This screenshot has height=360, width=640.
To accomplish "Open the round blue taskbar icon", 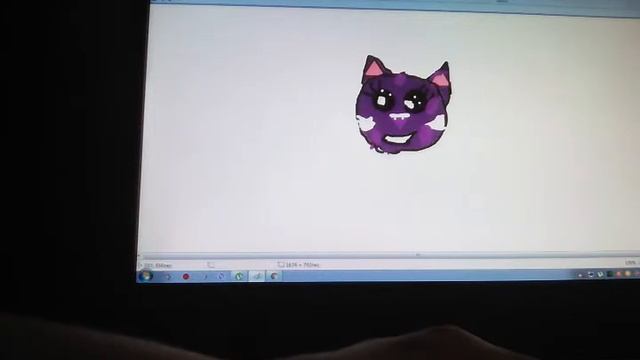I will click(x=221, y=277).
